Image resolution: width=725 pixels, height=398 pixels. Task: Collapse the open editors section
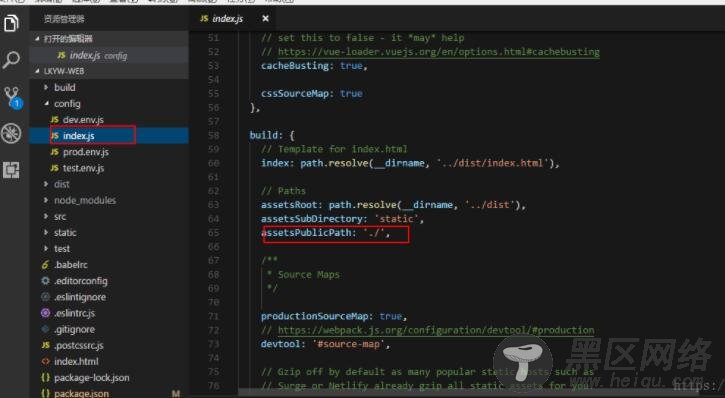tap(37, 38)
